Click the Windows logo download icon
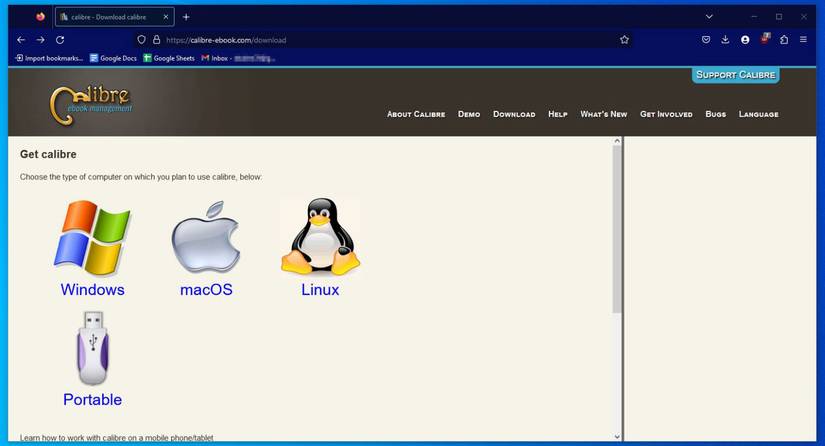This screenshot has height=446, width=825. click(x=93, y=238)
